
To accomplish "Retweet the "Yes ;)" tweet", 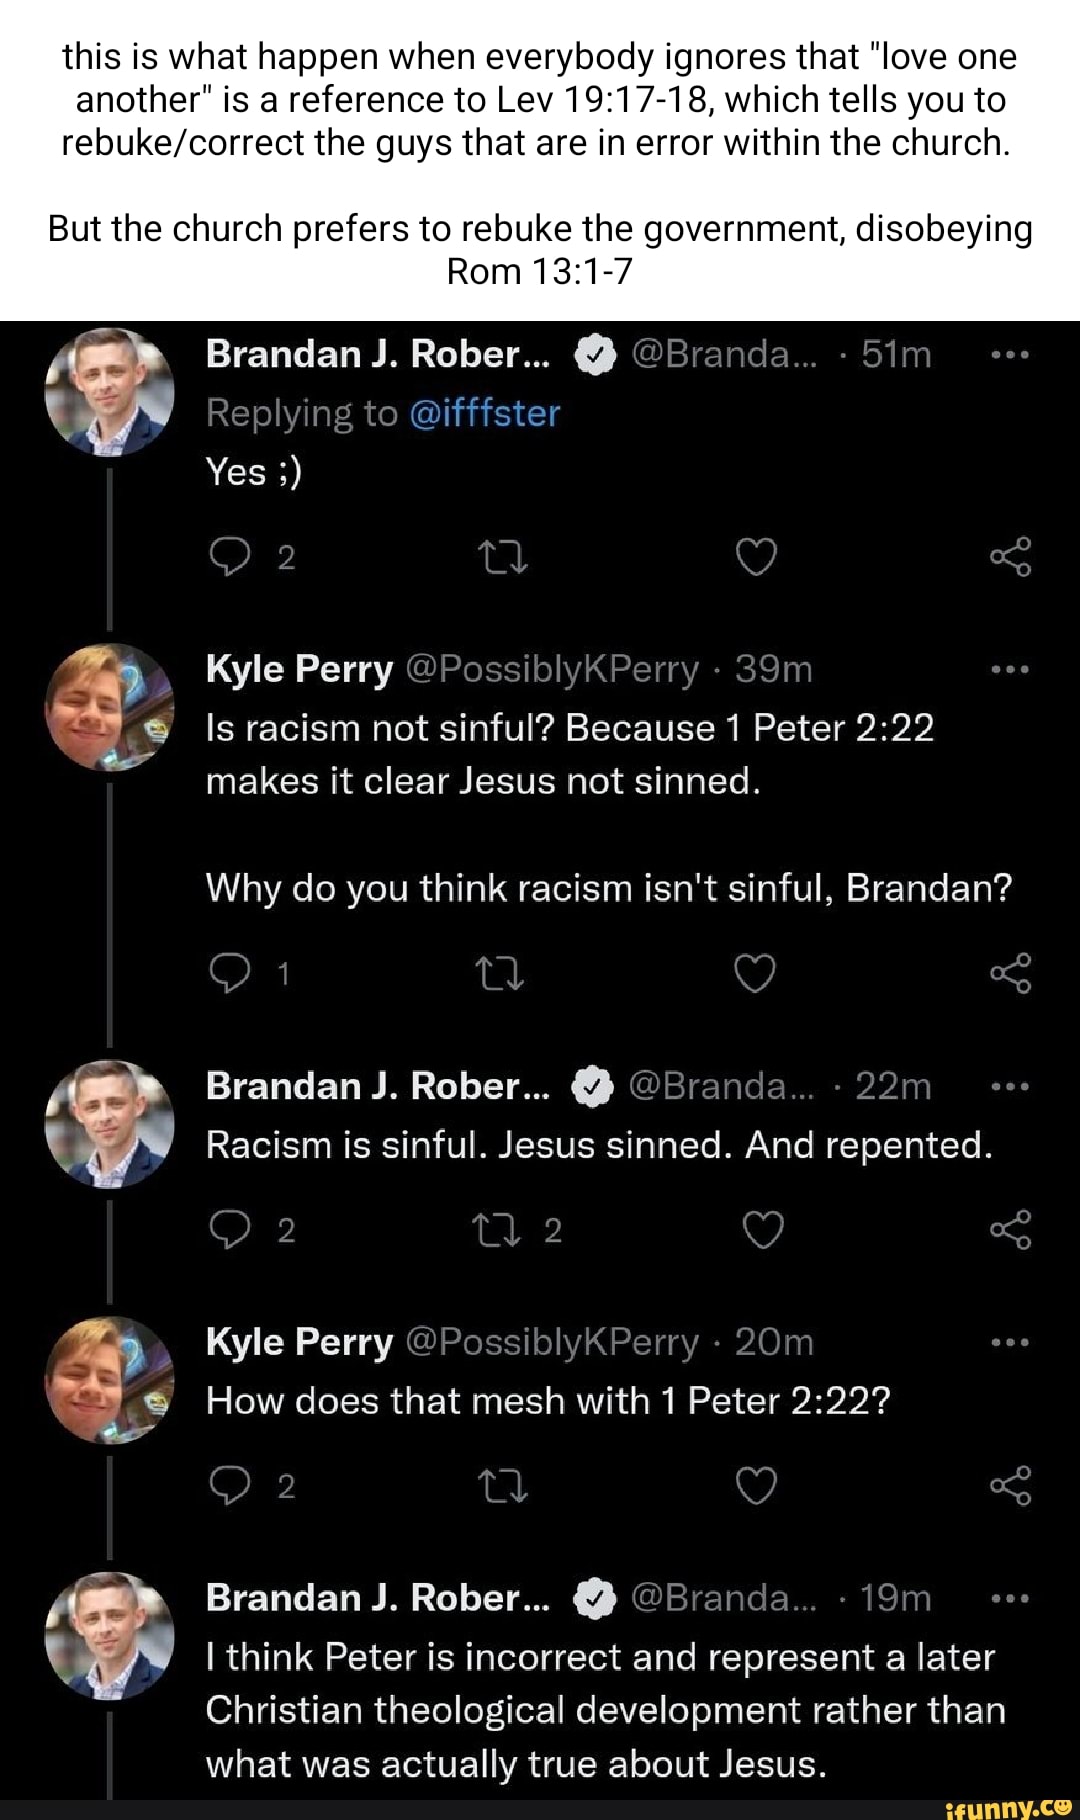I will [503, 557].
